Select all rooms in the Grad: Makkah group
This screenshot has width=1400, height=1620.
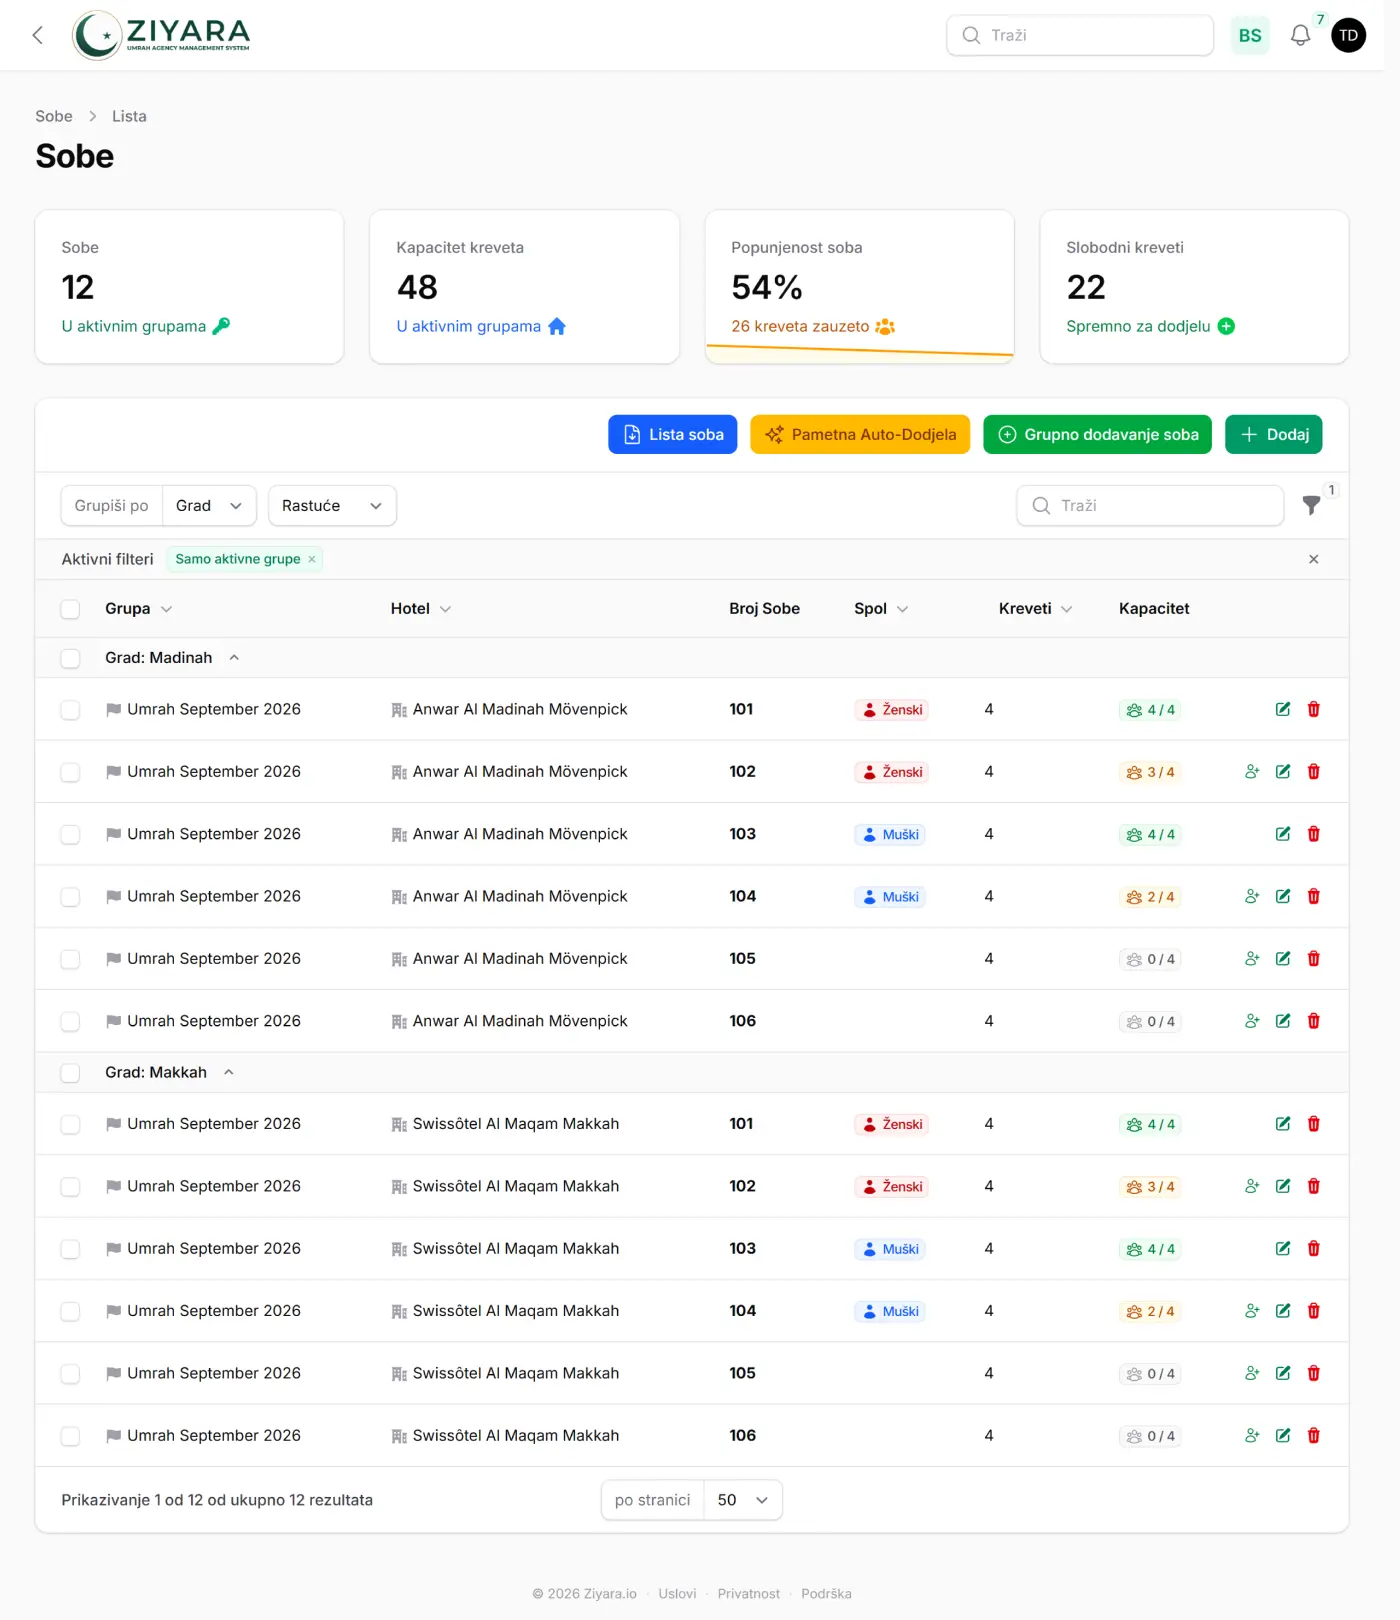70,1073
